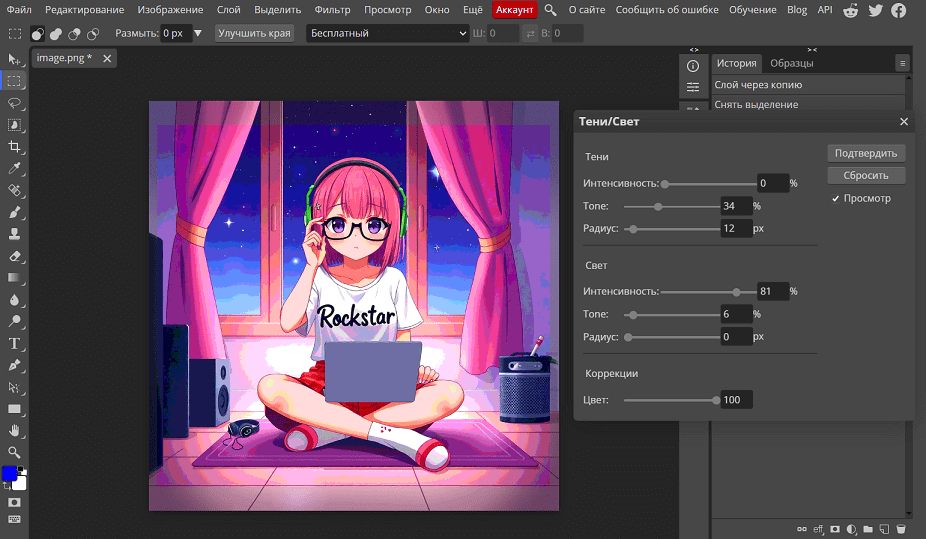
Task: Select the Crop tool in toolbar
Action: [x=14, y=147]
